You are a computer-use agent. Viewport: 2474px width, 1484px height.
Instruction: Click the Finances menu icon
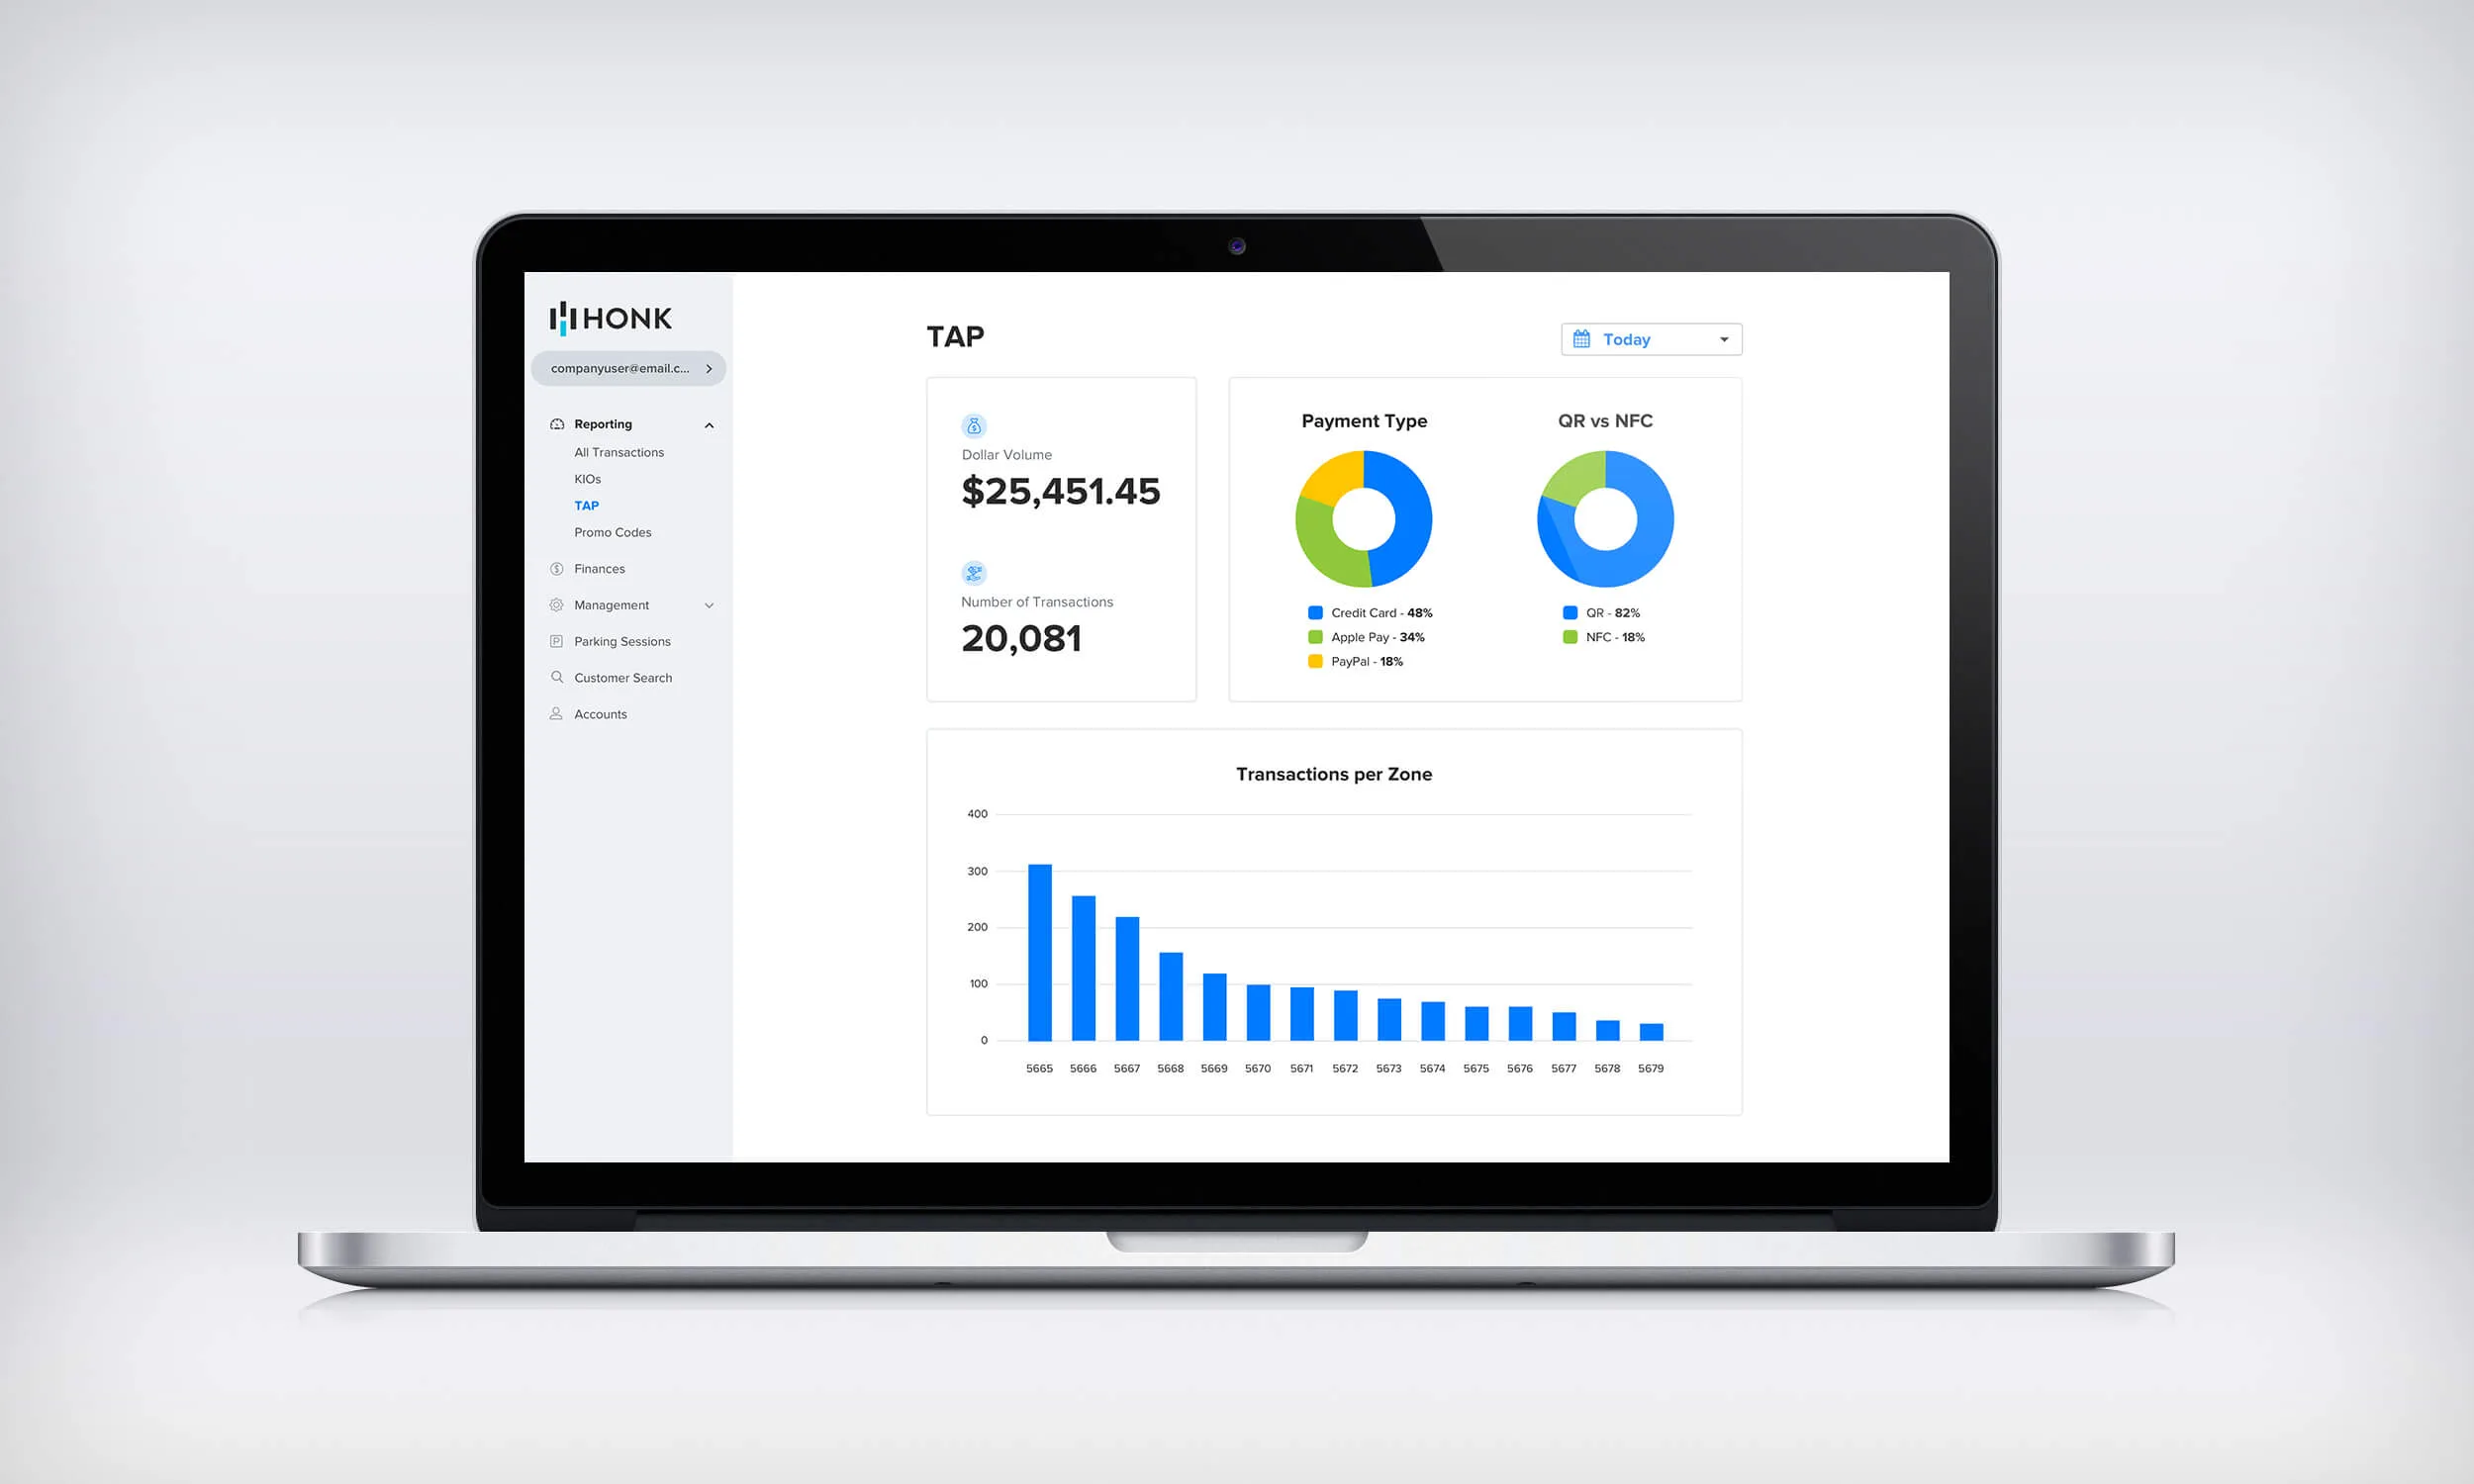(x=555, y=567)
